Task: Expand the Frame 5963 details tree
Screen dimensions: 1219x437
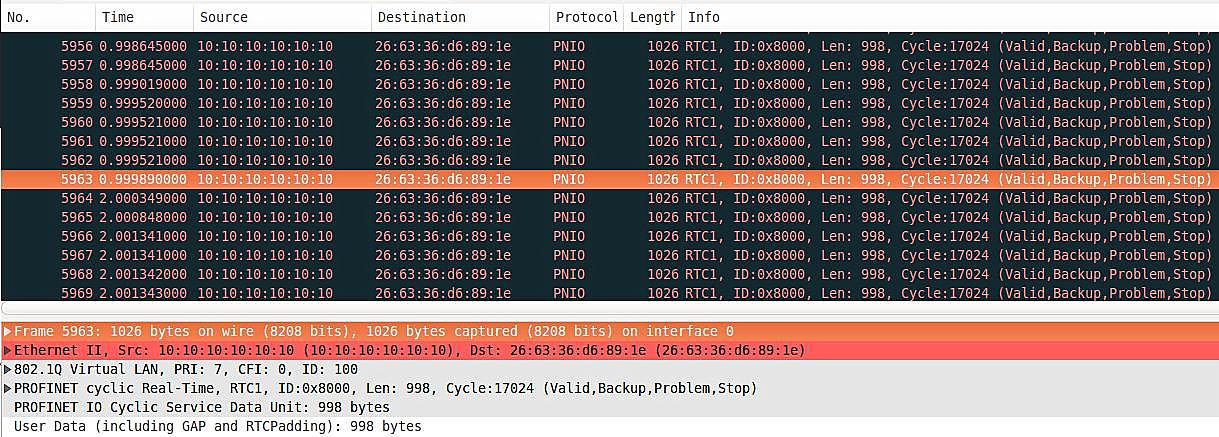Action: (8, 331)
